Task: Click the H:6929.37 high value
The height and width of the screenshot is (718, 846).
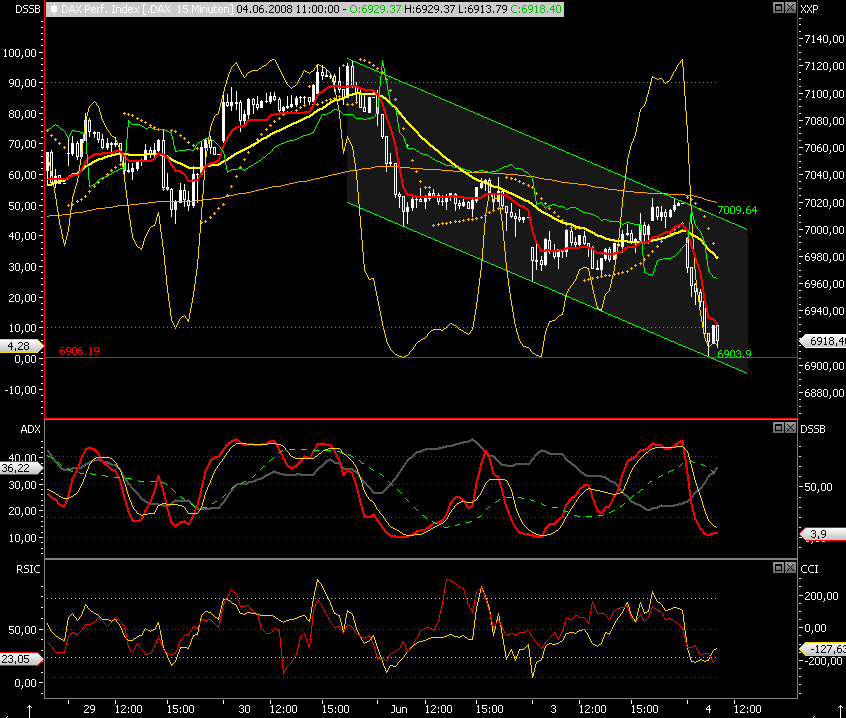Action: coord(429,9)
